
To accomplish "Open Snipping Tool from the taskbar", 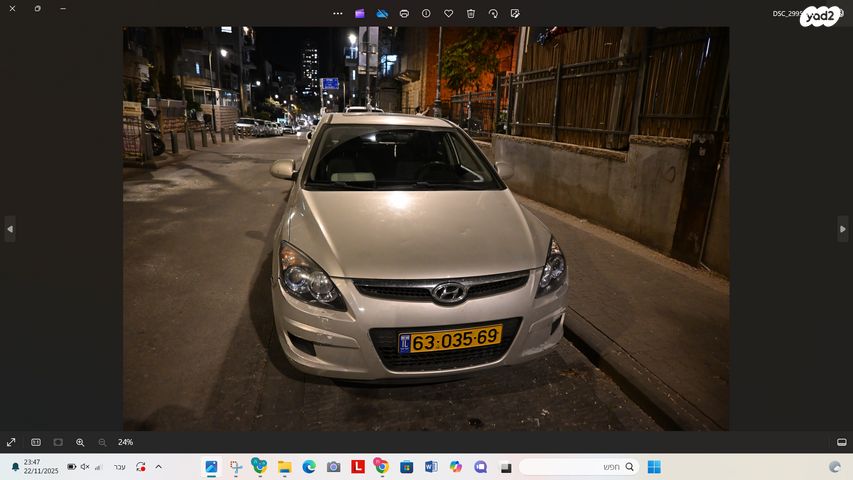I will tap(236, 467).
